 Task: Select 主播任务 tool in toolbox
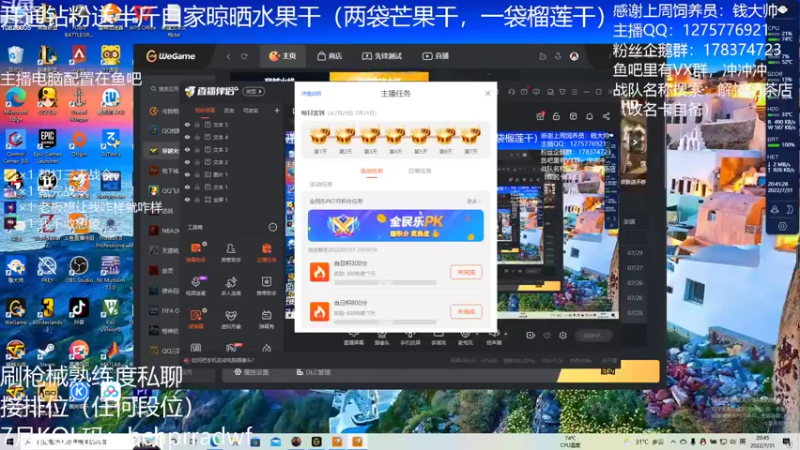266,252
